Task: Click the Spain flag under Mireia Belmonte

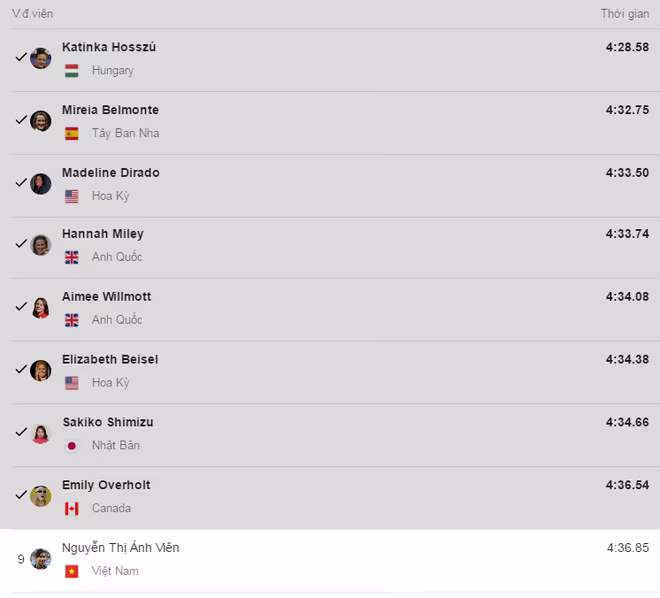Action: [72, 133]
